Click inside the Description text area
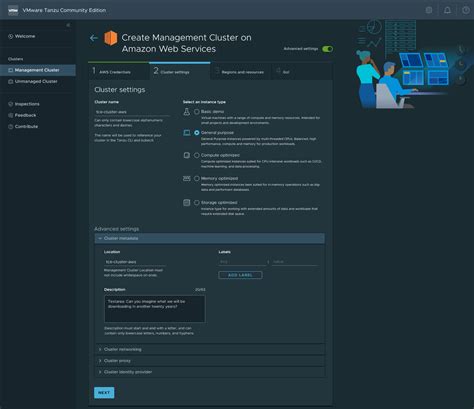 pos(155,309)
